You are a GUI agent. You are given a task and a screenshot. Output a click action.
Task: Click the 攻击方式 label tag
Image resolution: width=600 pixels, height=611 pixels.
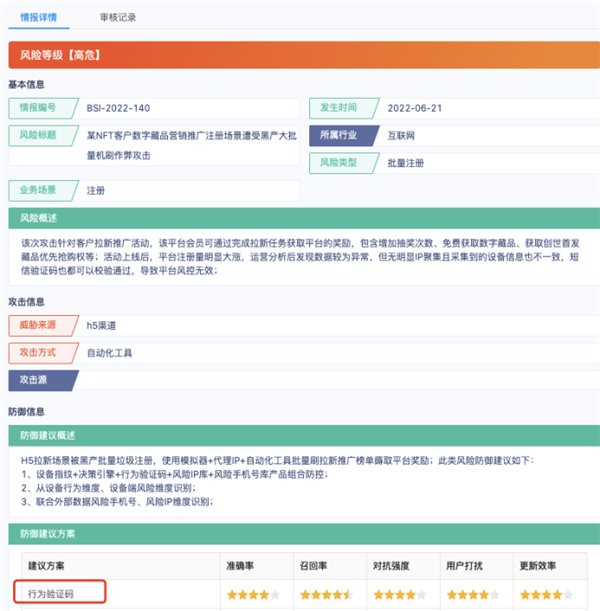[39, 353]
